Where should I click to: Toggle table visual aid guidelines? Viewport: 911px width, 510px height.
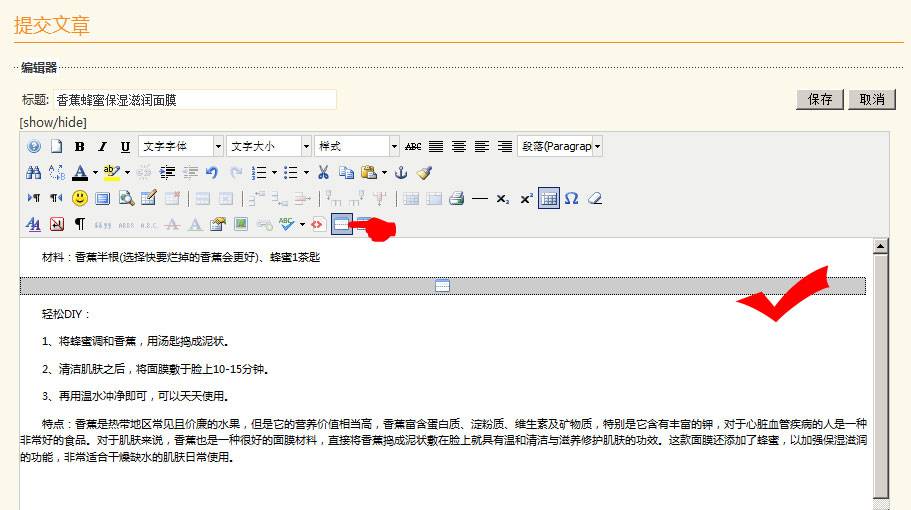(x=549, y=199)
